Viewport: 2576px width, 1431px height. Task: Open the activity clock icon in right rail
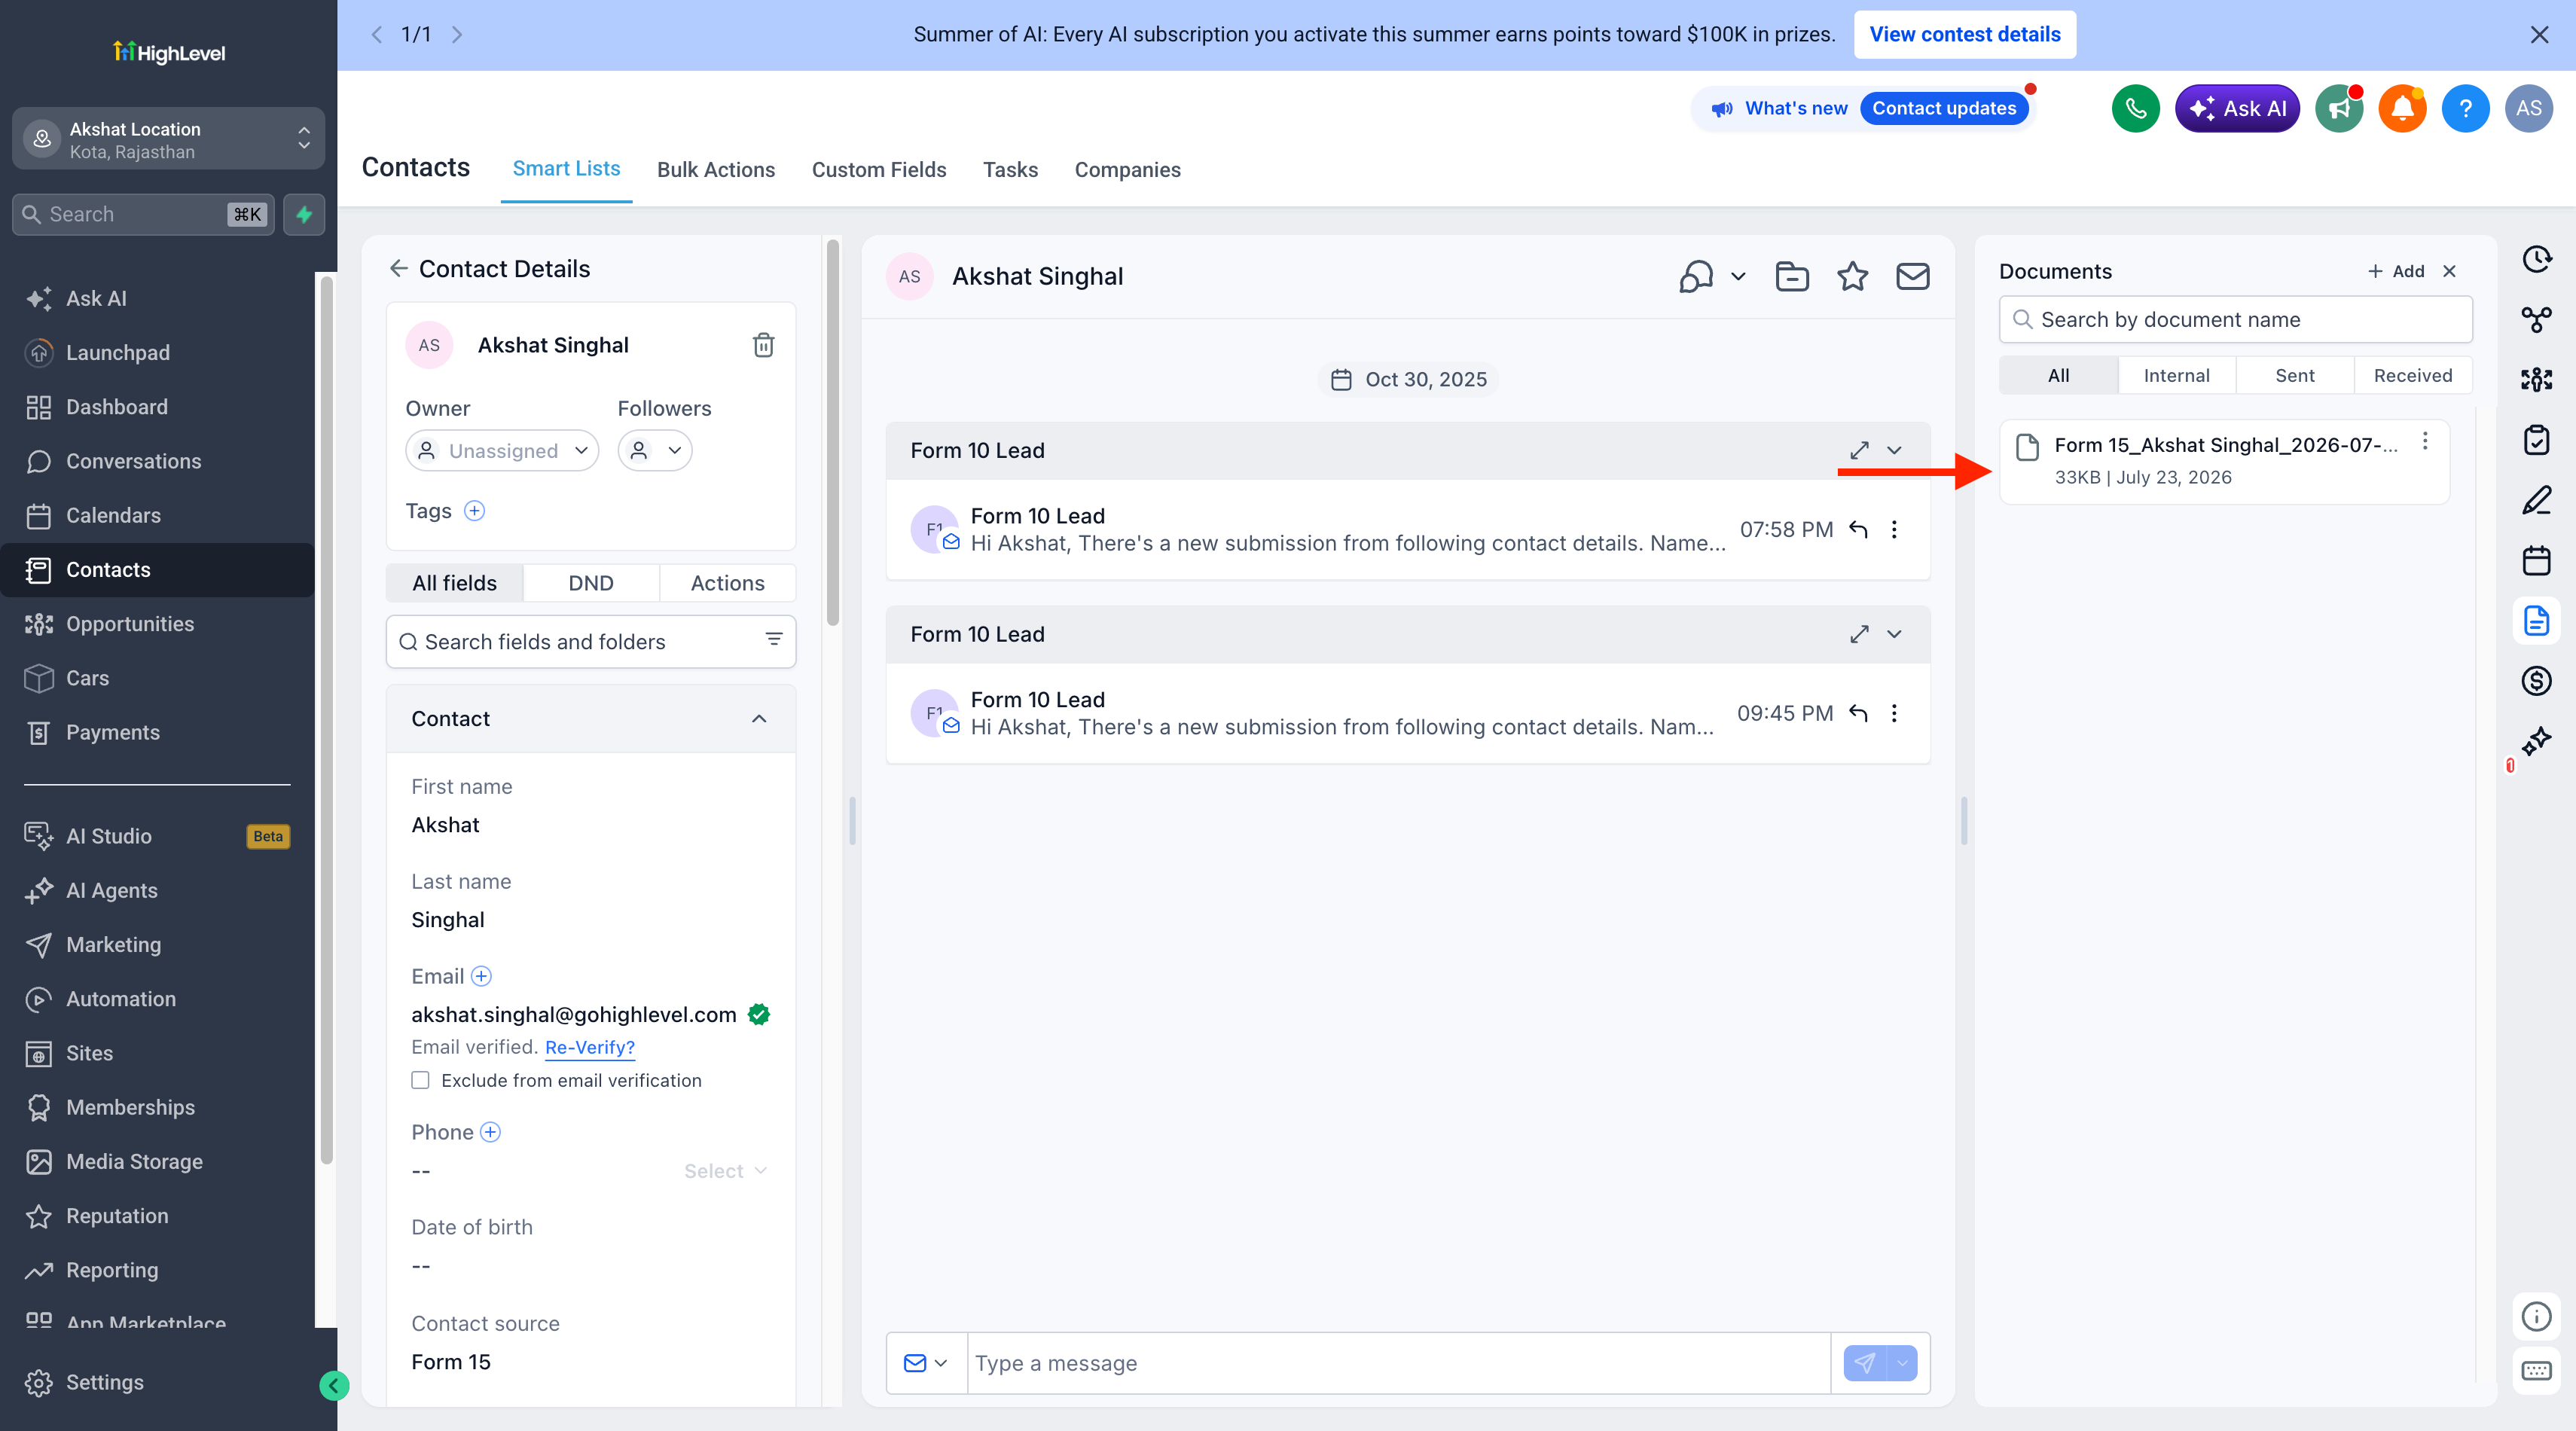click(x=2536, y=259)
